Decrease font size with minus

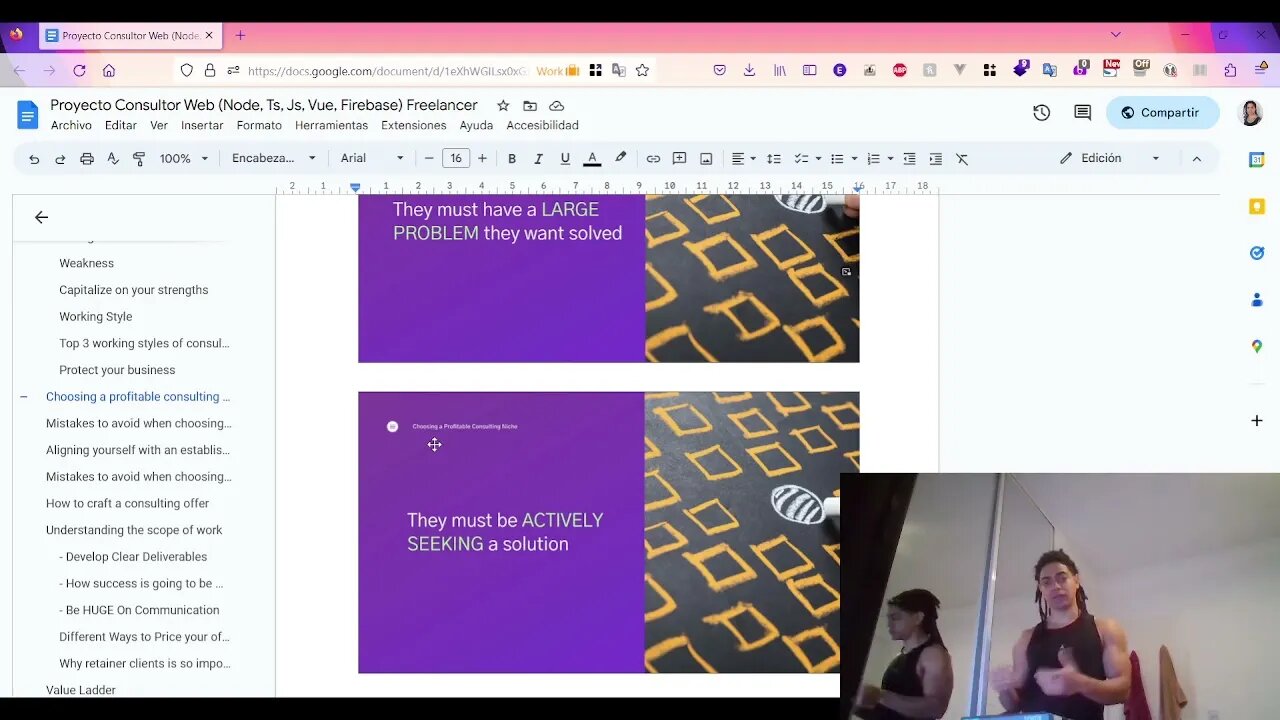[x=429, y=159]
